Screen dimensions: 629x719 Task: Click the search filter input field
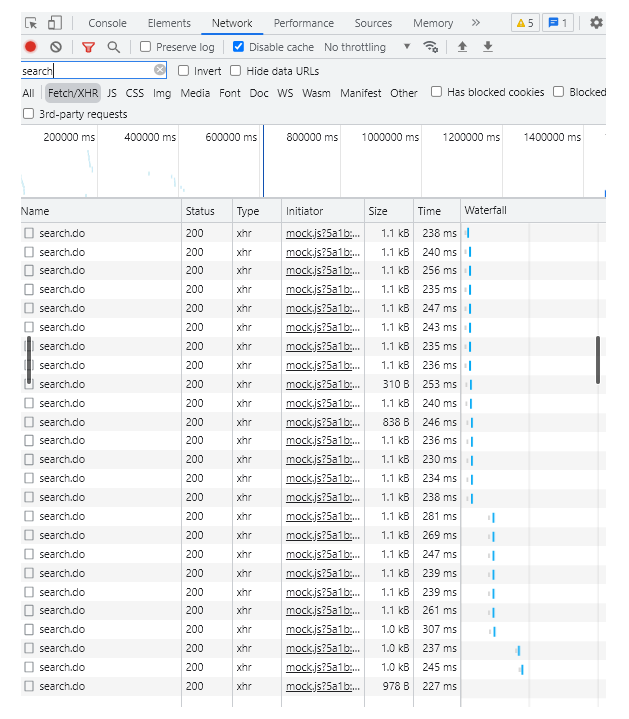pyautogui.click(x=86, y=71)
